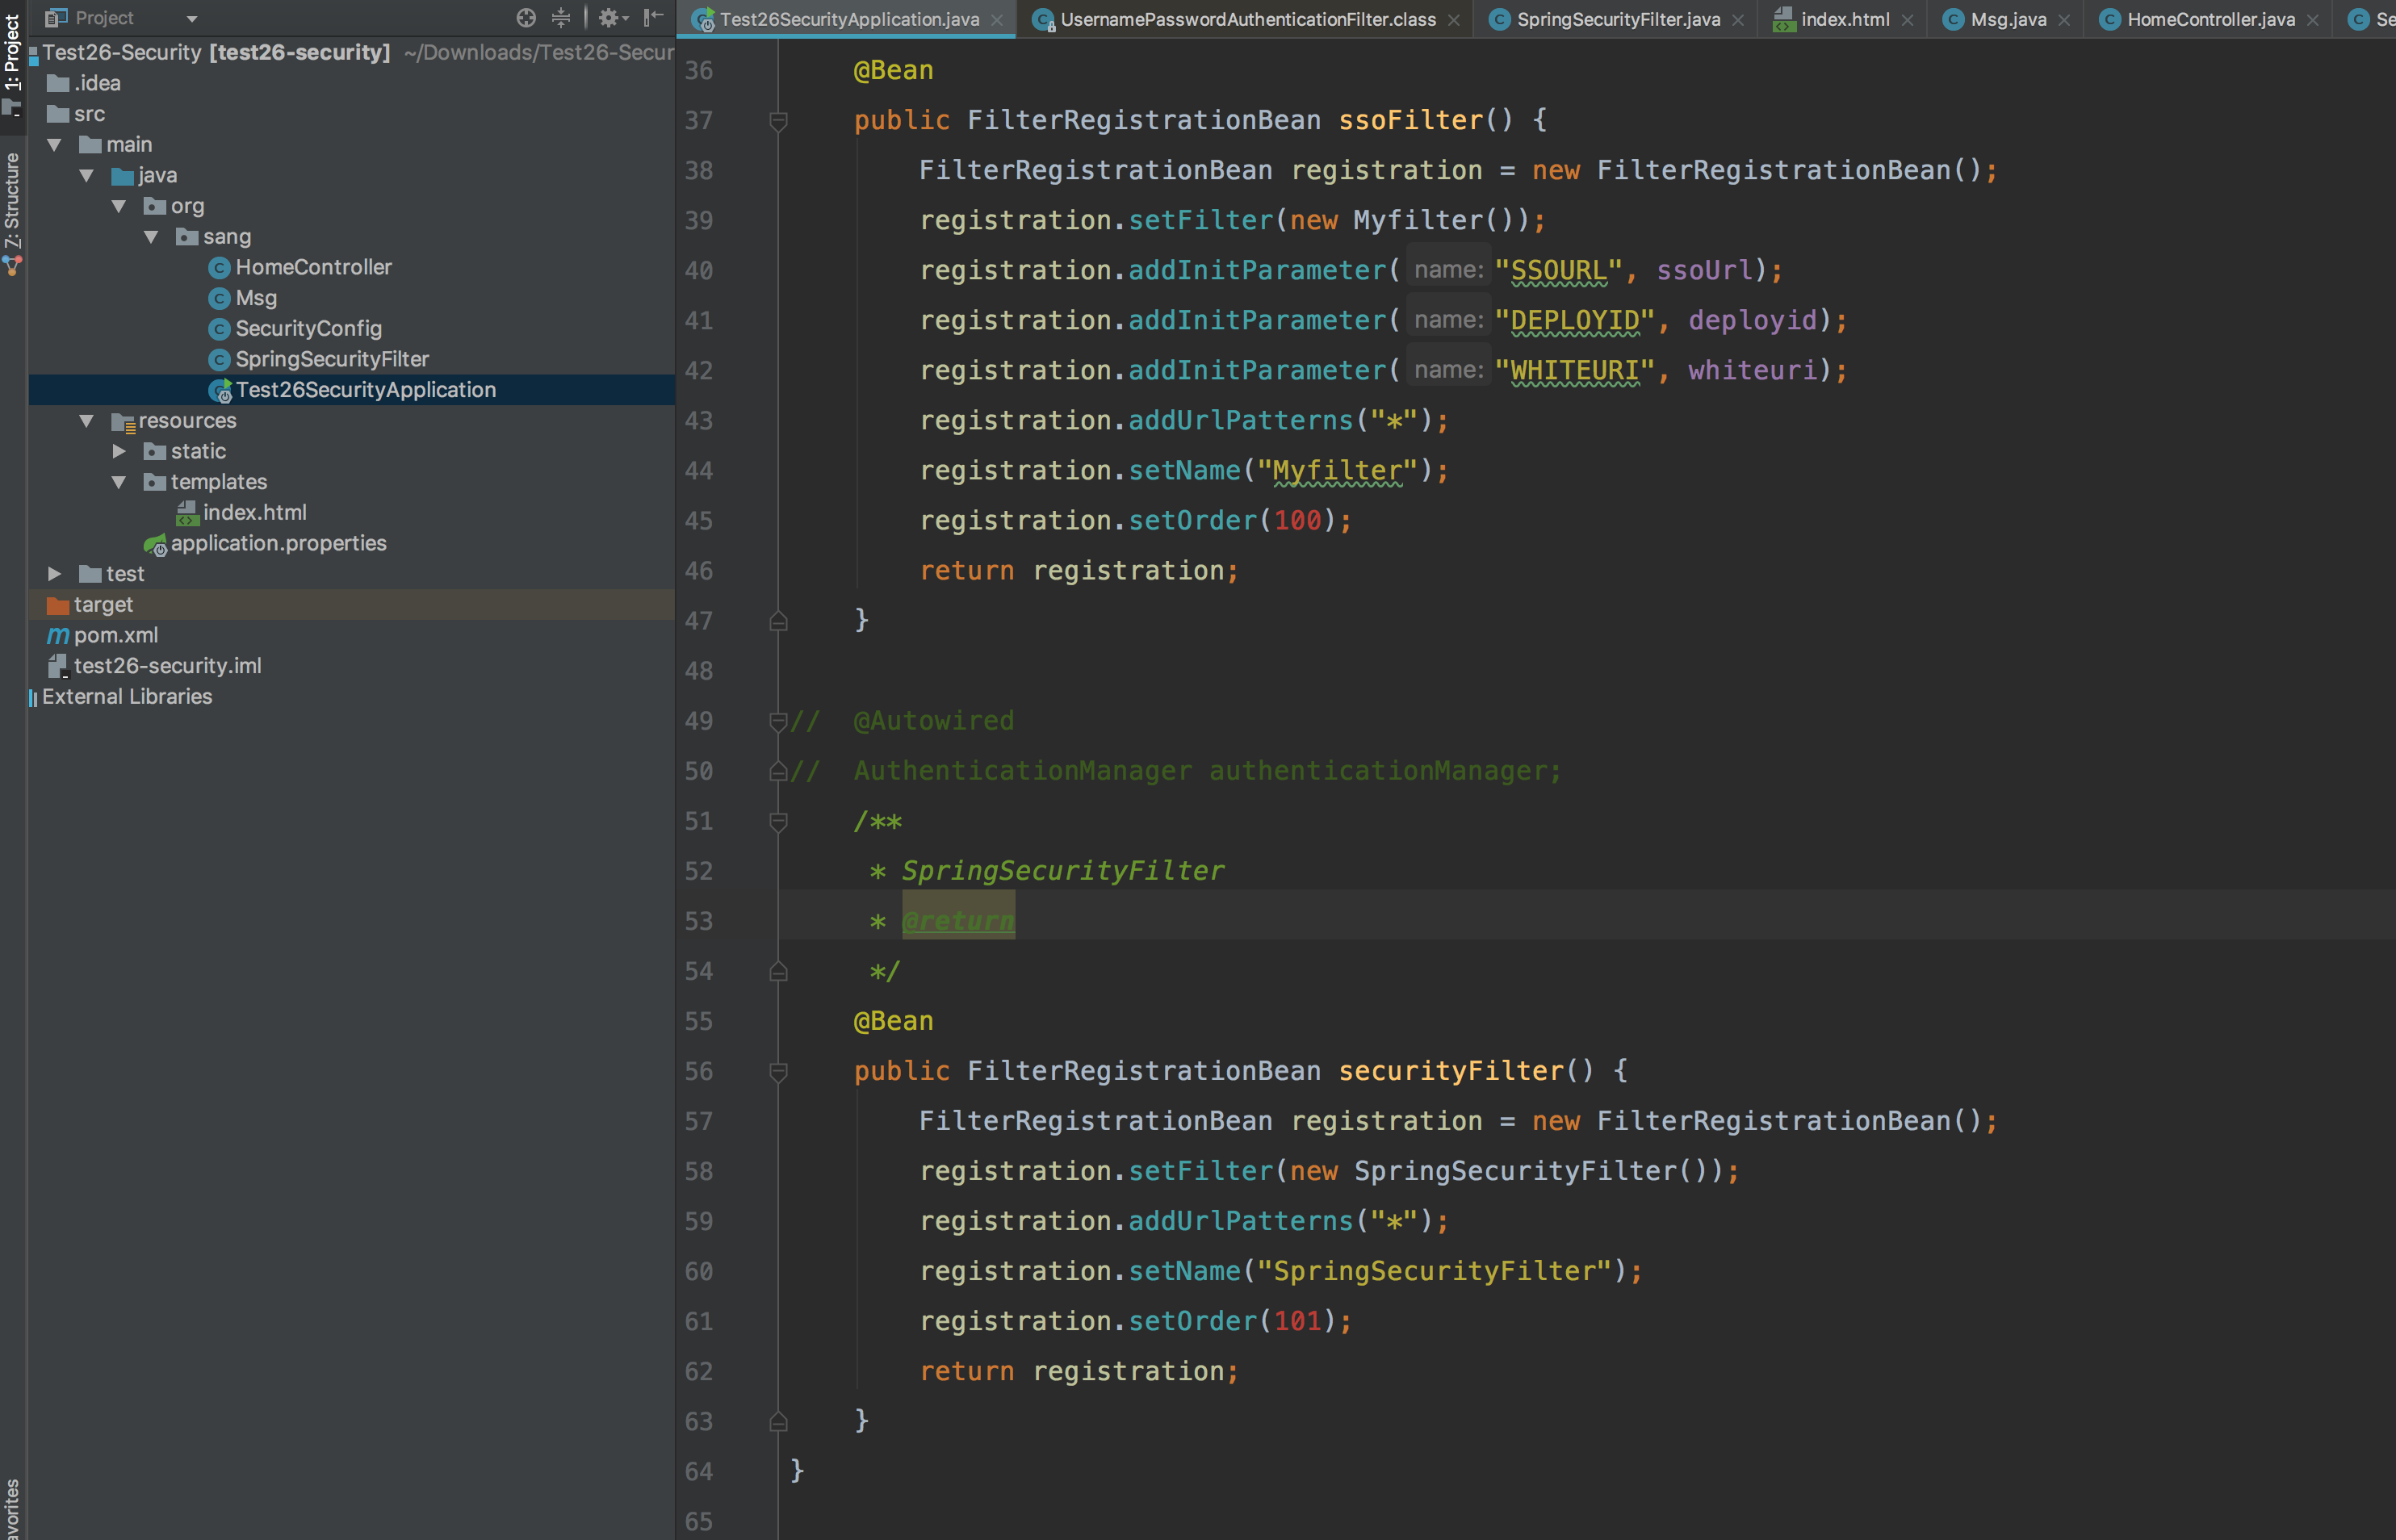2396x1540 pixels.
Task: Open the Structure side tool window
Action: (x=12, y=200)
